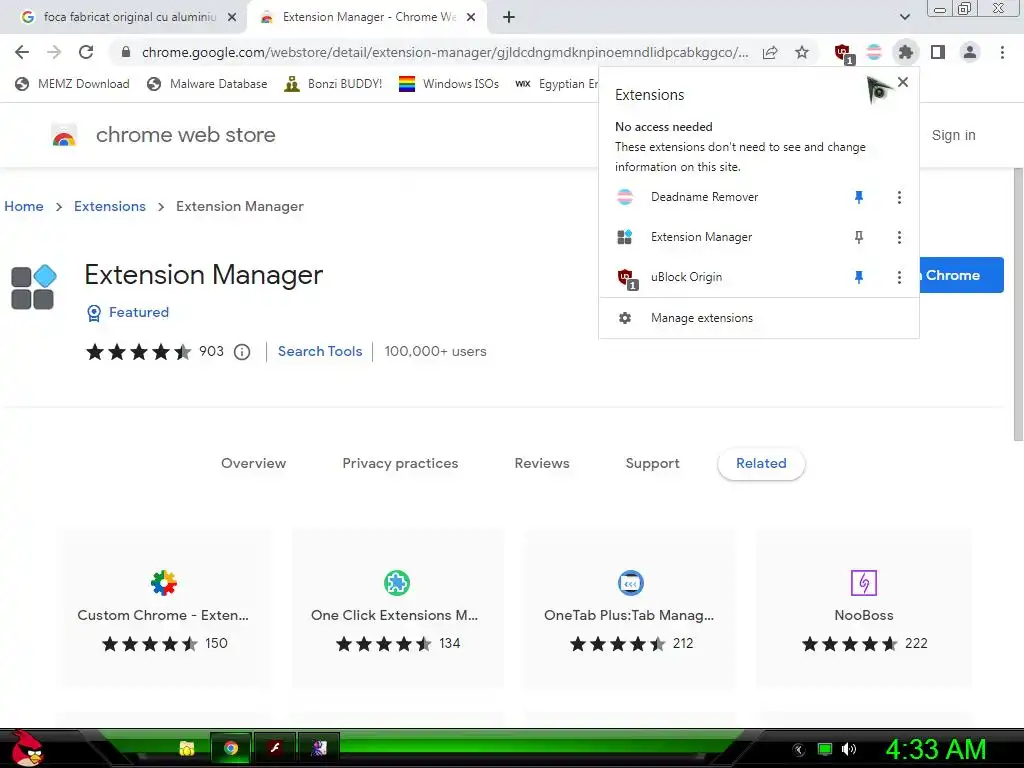
Task: Open more options for Extension Manager
Action: click(x=899, y=237)
